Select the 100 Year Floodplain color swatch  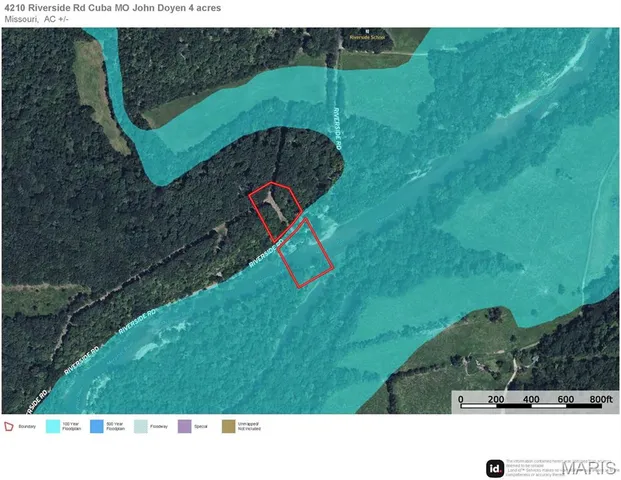(53, 427)
